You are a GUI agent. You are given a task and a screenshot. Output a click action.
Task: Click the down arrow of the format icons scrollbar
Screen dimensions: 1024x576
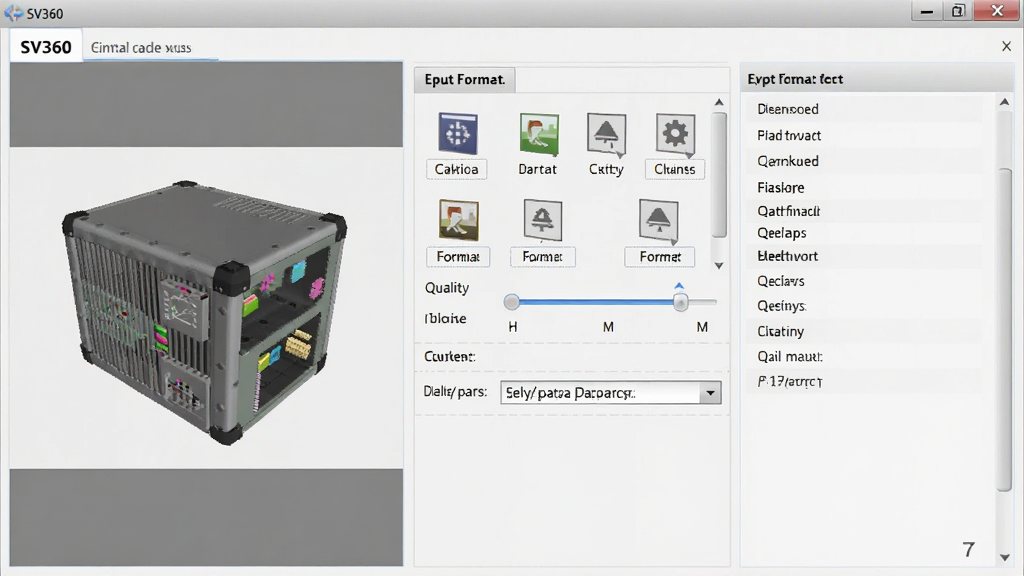(x=719, y=265)
